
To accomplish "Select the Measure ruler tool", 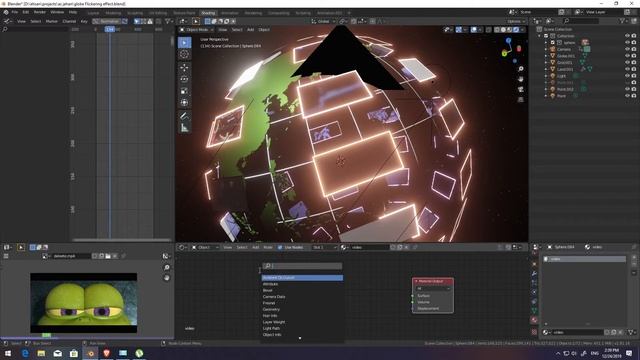I will (x=184, y=128).
